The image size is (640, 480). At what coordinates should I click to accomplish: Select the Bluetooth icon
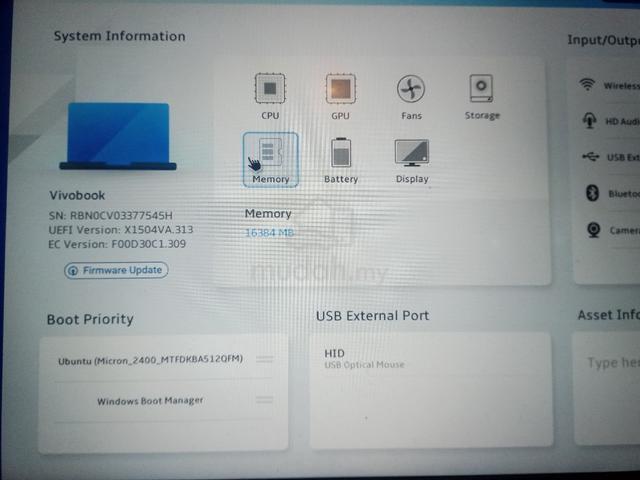592,193
